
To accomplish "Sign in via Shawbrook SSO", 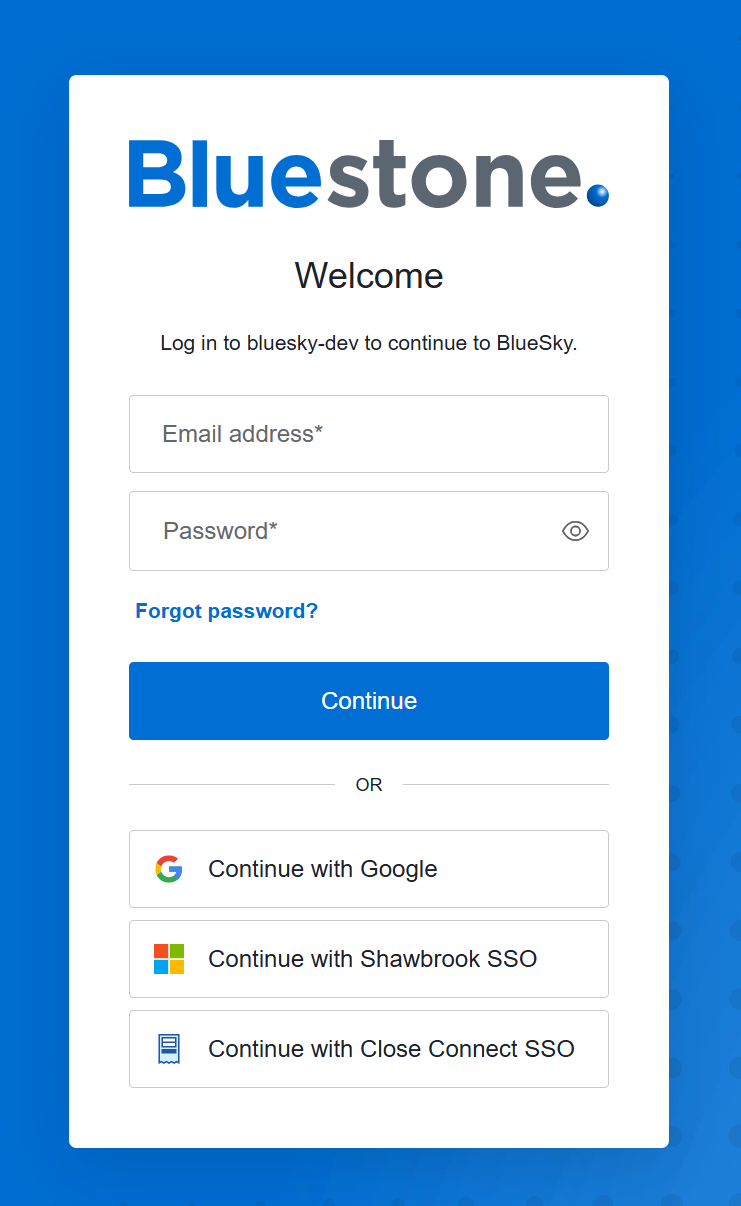I will coord(369,958).
